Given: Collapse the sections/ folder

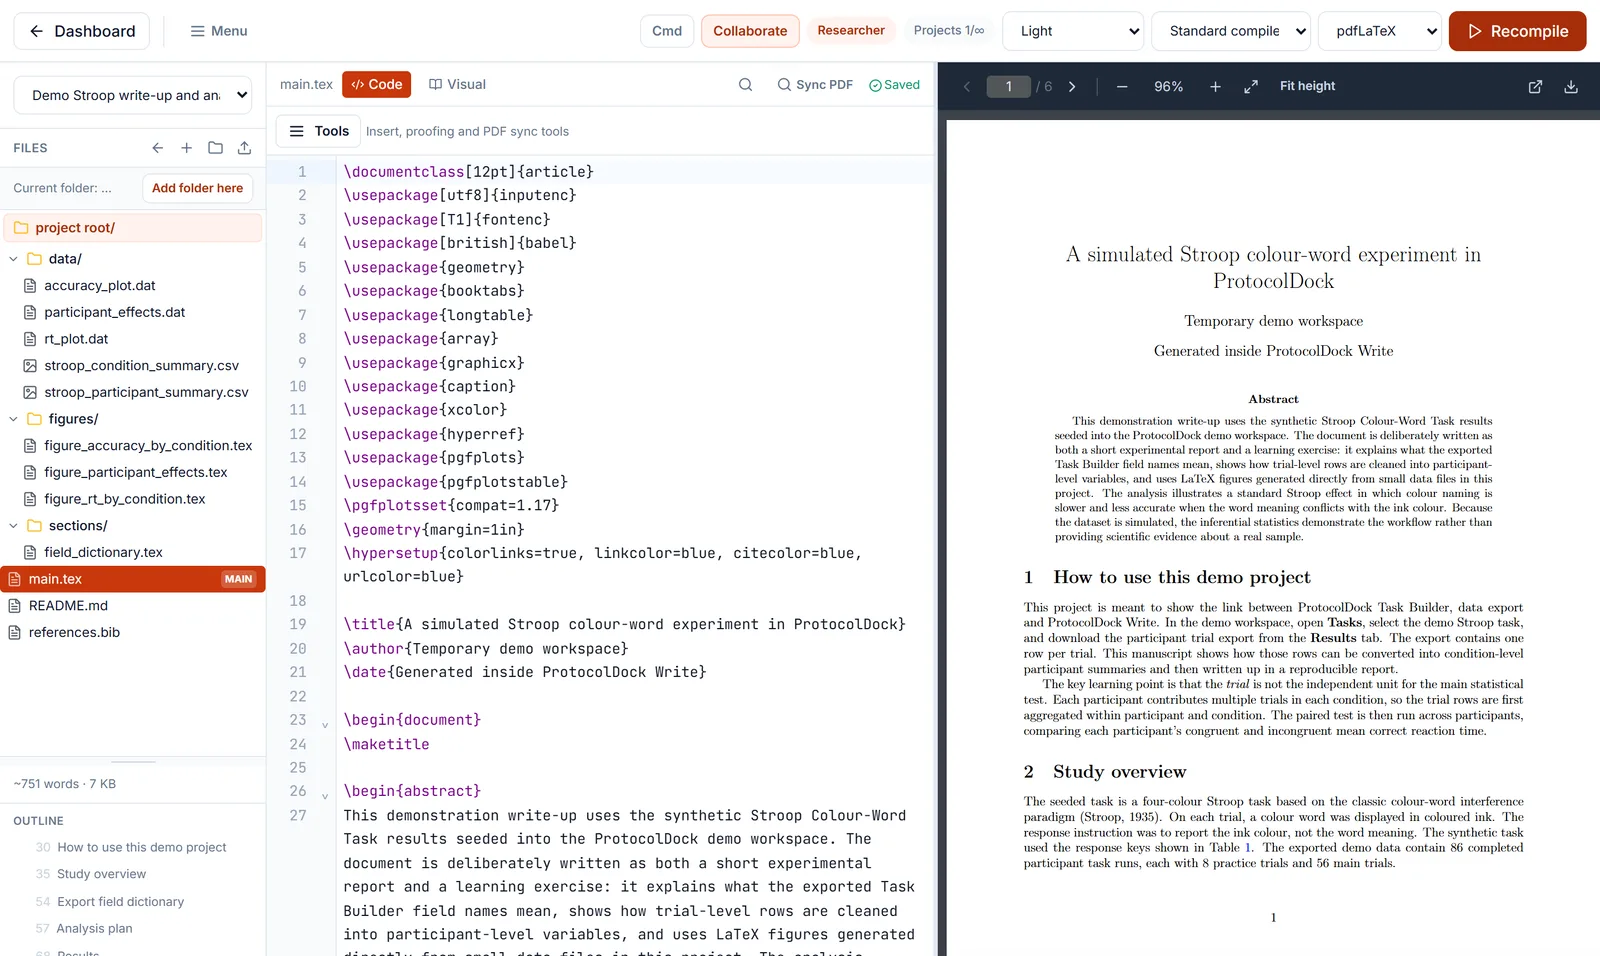Looking at the screenshot, I should (13, 526).
